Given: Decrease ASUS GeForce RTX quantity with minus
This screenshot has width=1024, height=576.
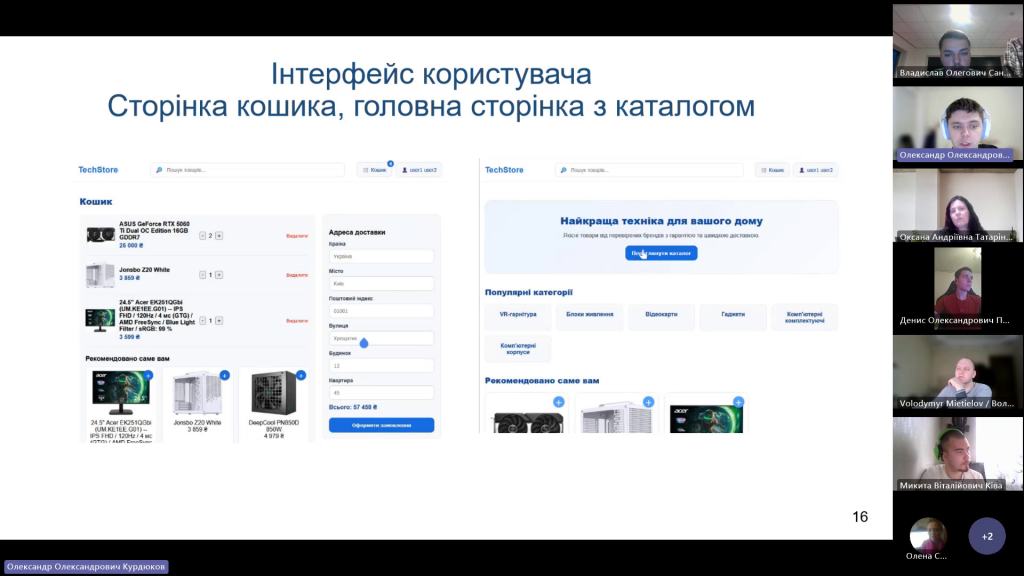Looking at the screenshot, I should [202, 236].
